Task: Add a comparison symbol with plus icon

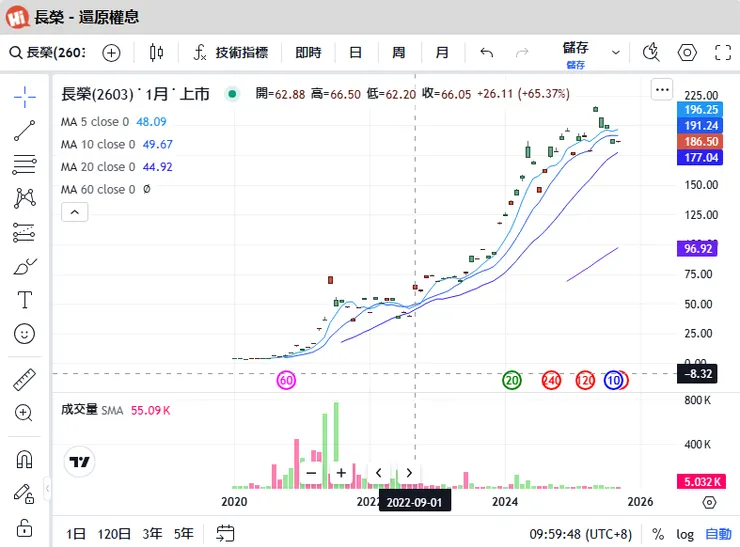Action: click(111, 52)
